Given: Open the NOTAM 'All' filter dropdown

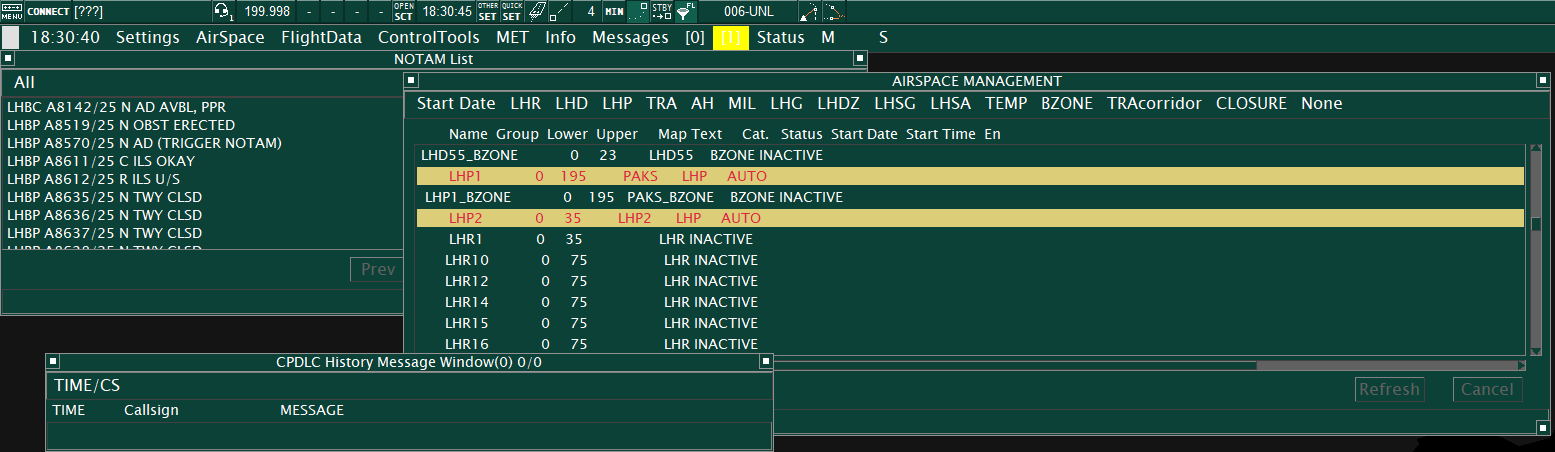Looking at the screenshot, I should [x=24, y=83].
